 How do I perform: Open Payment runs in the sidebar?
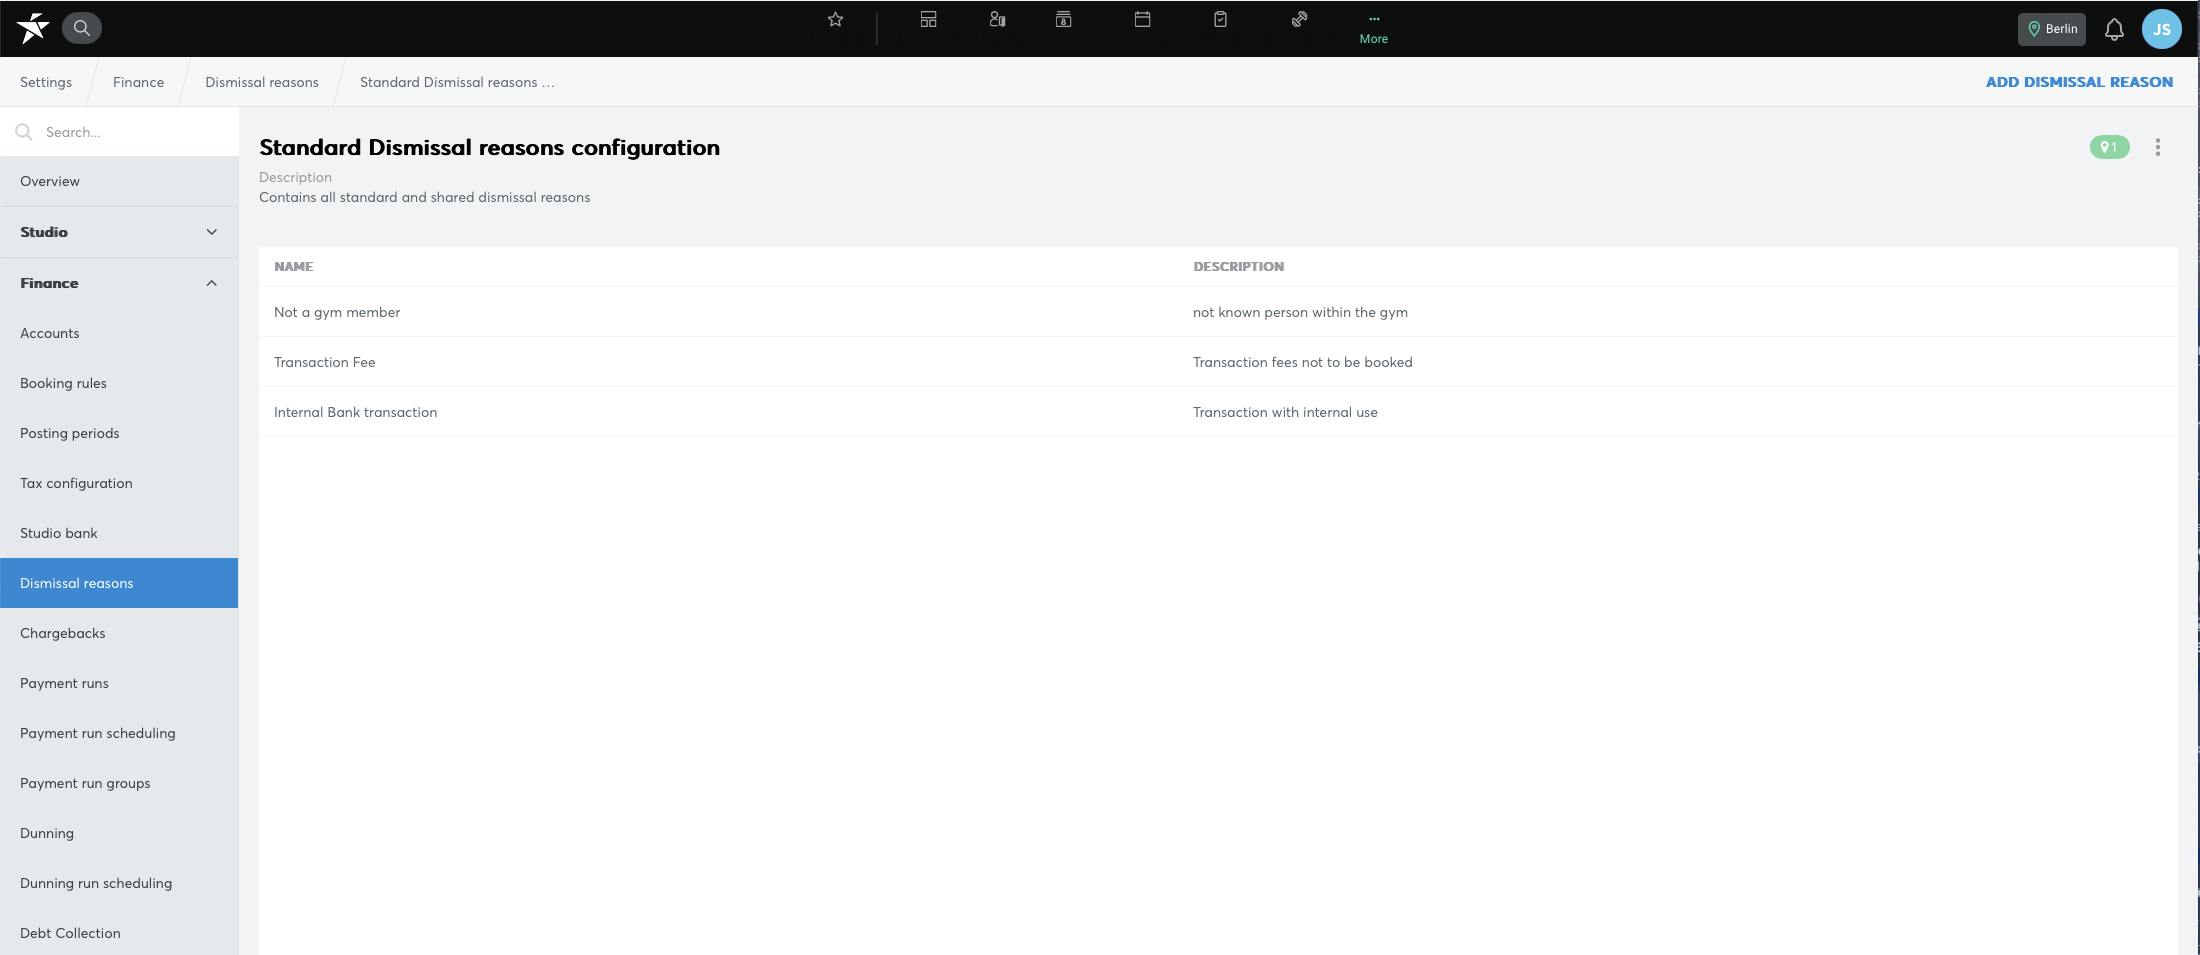coord(119,683)
